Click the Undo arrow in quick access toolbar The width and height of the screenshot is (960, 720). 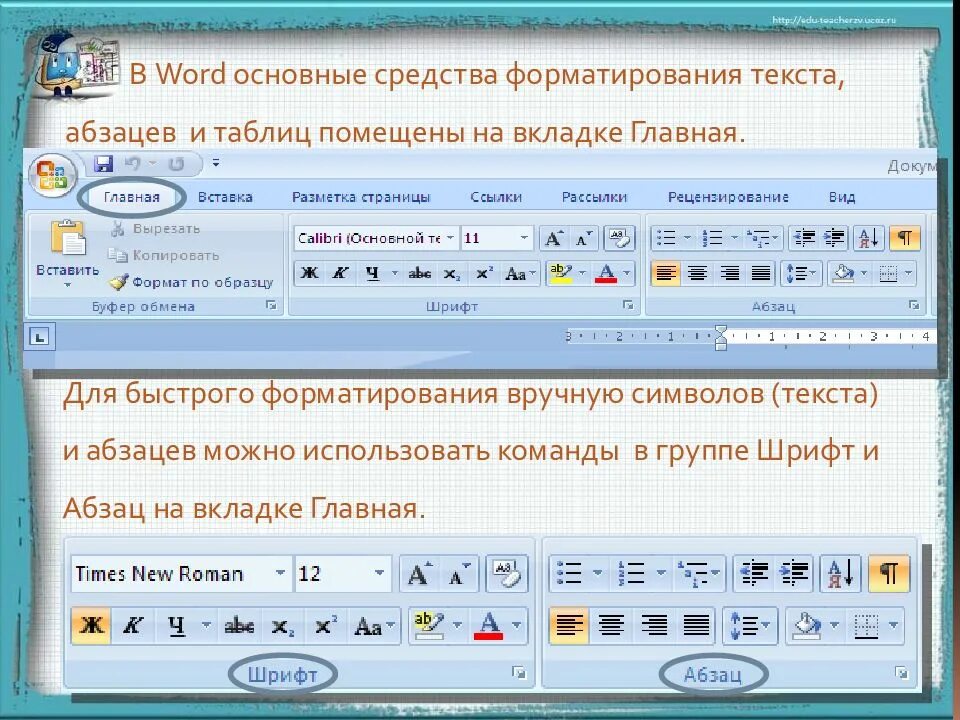pos(133,163)
